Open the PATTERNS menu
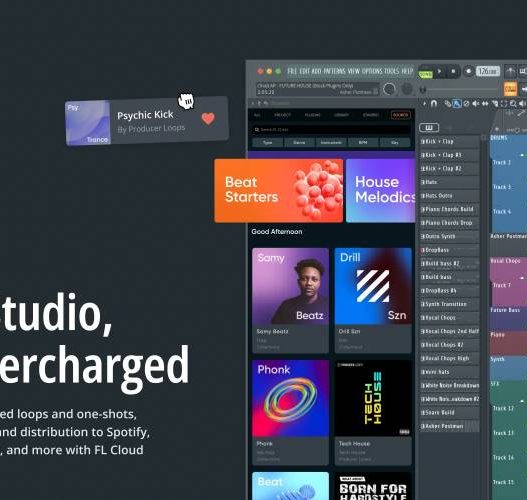The image size is (527, 500). click(334, 71)
